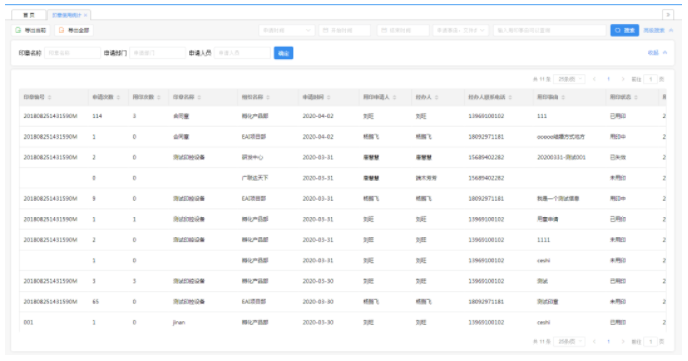This screenshot has width=688, height=361.
Task: Open bottom page-size 25条/页 dropdown
Action: click(569, 341)
